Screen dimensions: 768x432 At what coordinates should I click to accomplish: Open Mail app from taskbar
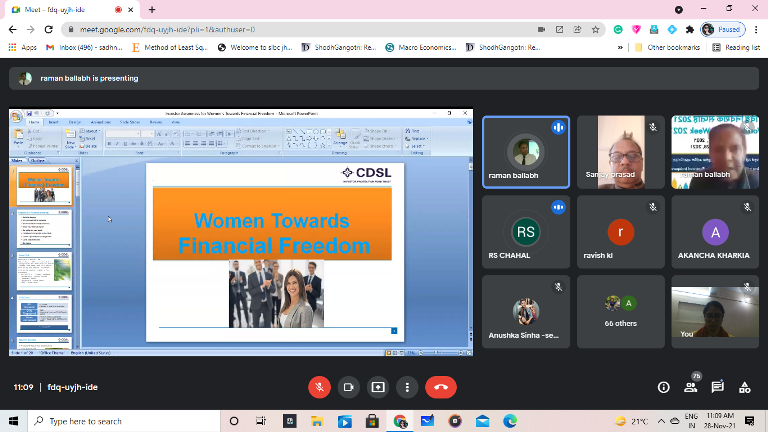click(482, 421)
